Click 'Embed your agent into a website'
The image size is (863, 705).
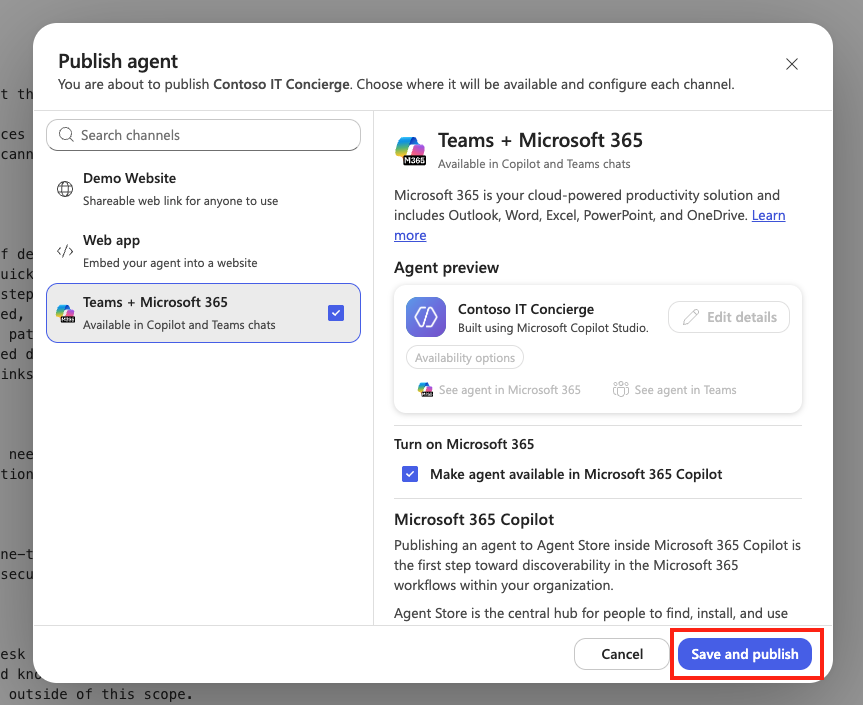pos(170,263)
